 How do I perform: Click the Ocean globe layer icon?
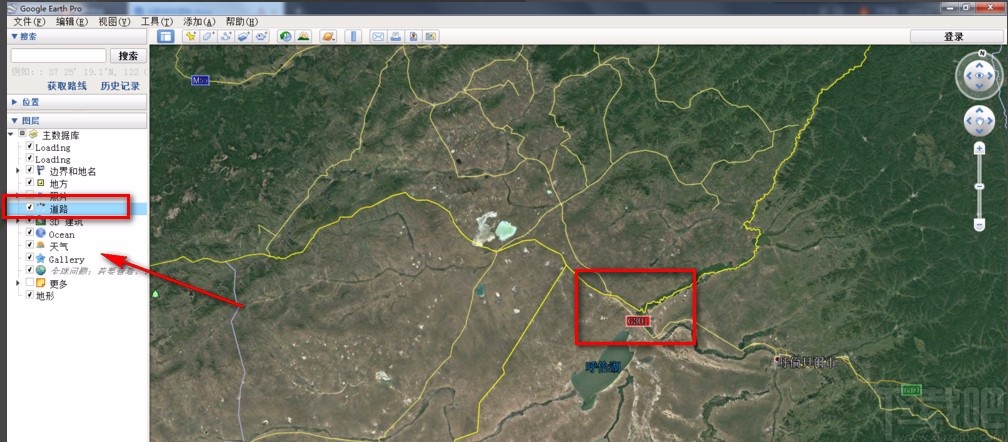[40, 234]
